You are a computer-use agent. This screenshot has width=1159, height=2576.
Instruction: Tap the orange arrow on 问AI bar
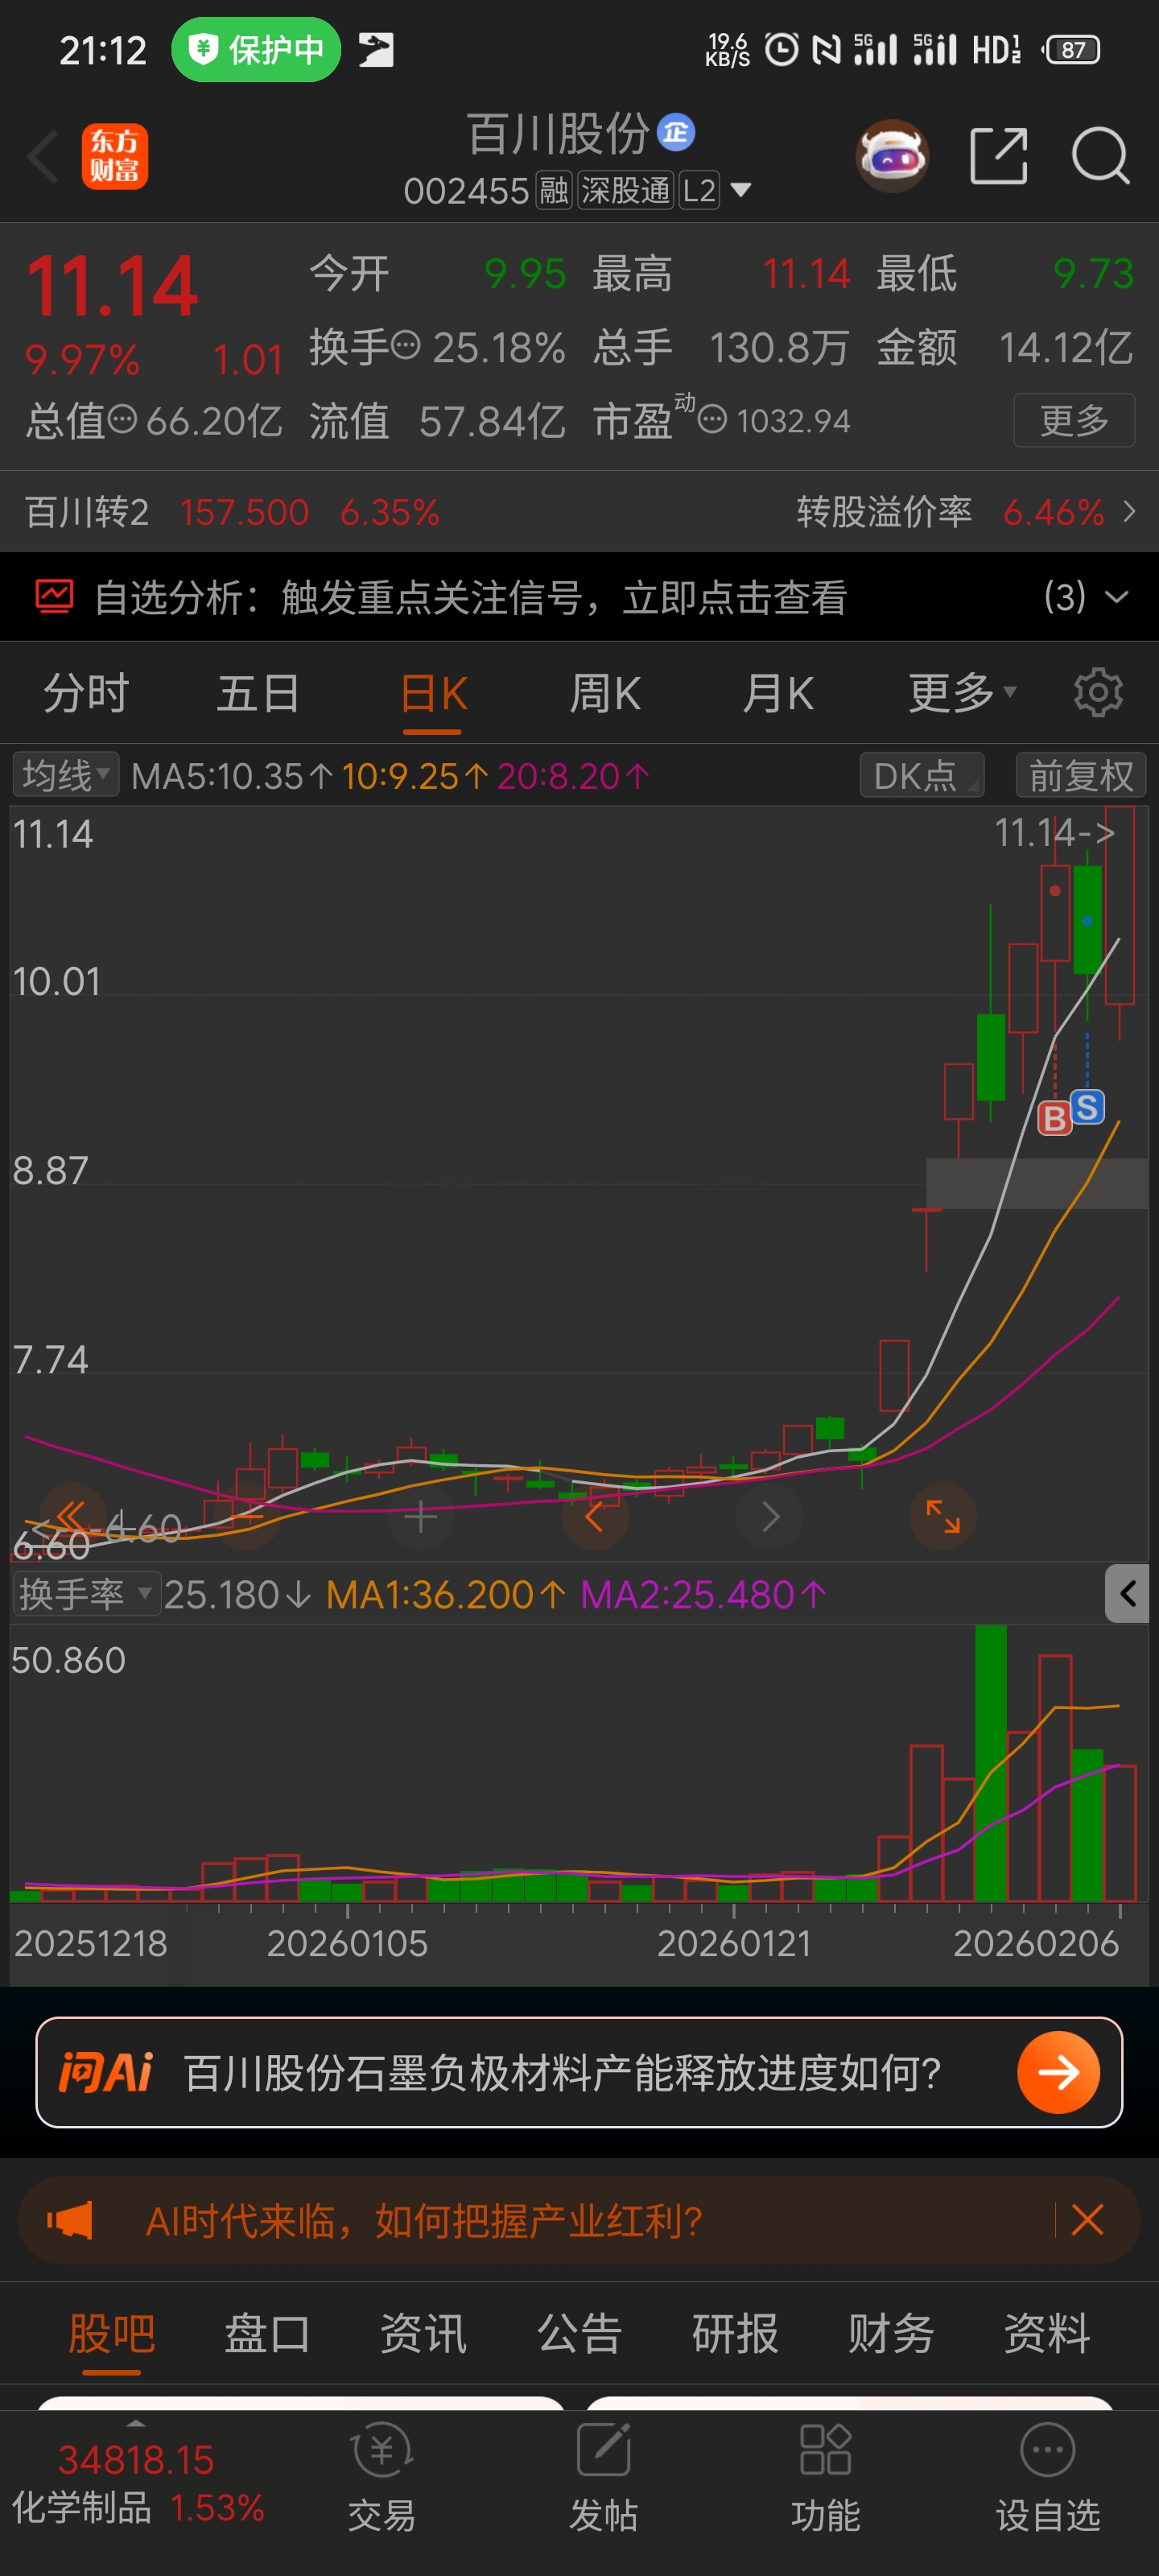pos(1058,2072)
